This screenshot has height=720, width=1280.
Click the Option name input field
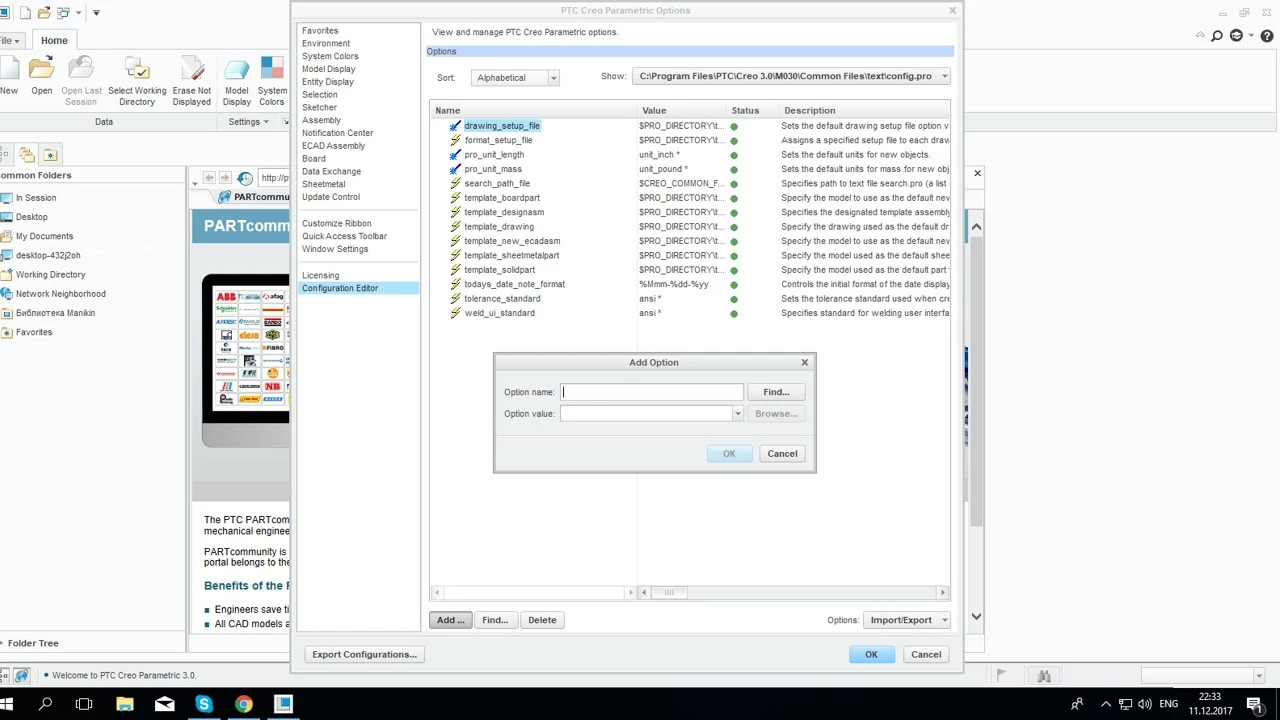[652, 392]
